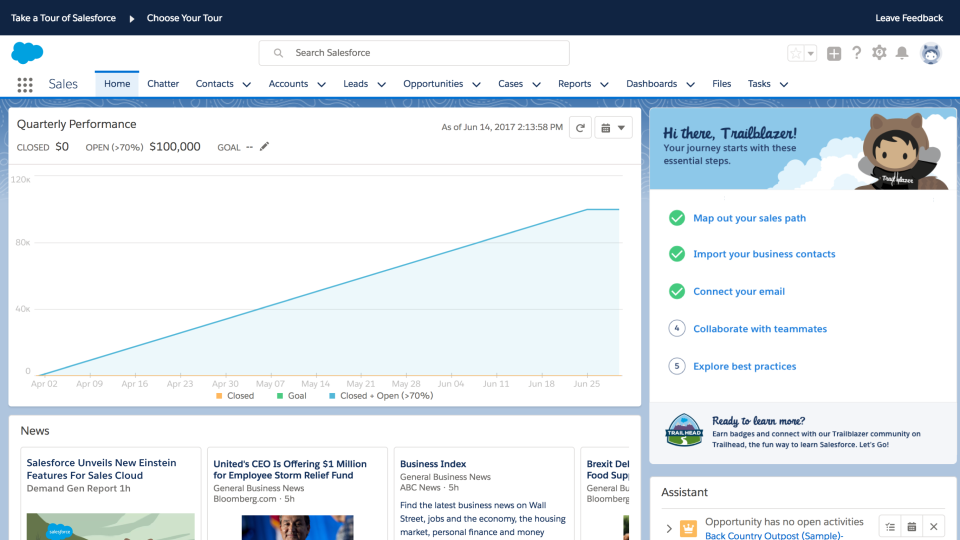Screen dimensions: 960x540
Task: Open the chart date range calendar dropdown
Action: [613, 127]
